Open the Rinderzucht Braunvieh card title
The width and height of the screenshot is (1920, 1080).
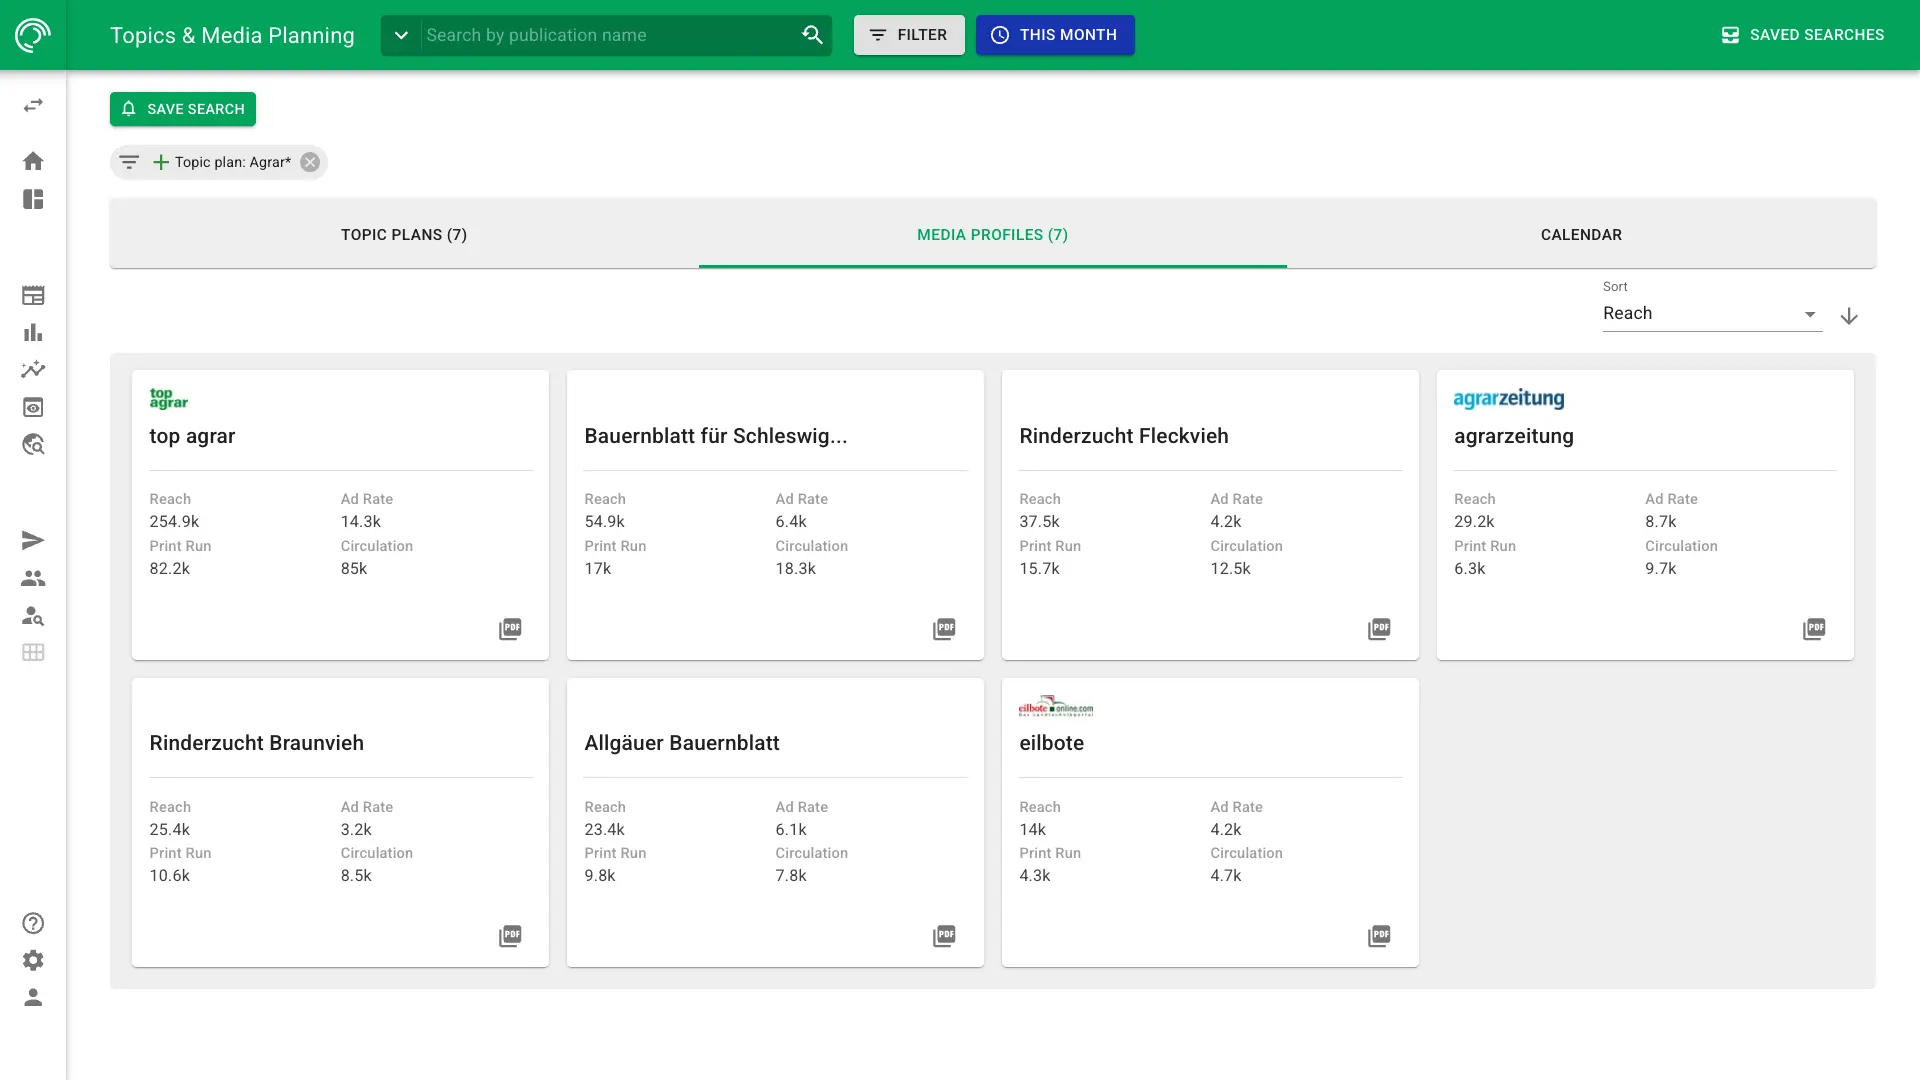click(257, 743)
